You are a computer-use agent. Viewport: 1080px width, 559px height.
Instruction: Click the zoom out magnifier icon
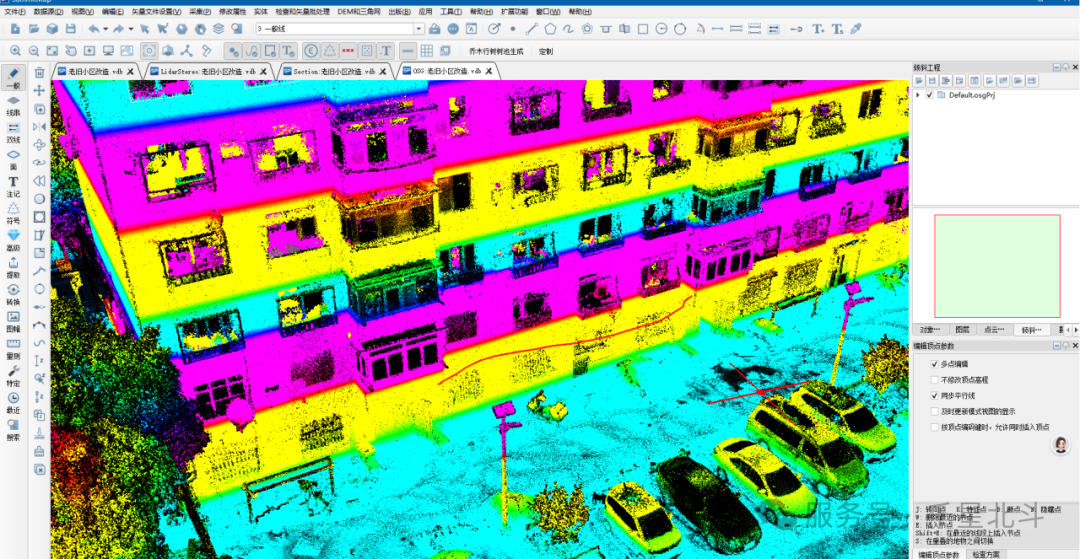click(x=34, y=51)
